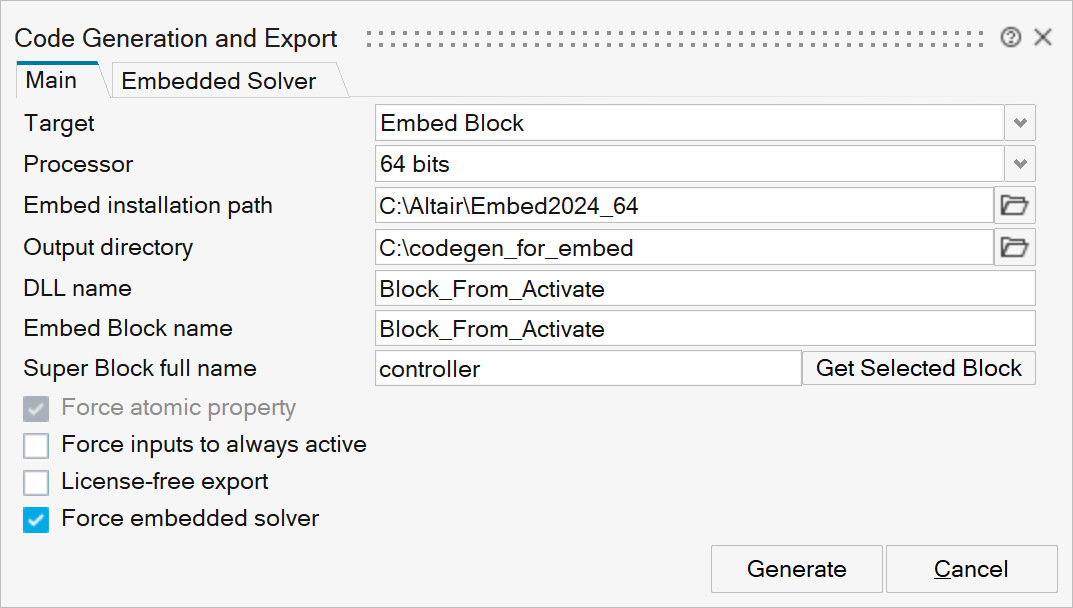Click the Output directory path field
Screen dimensions: 1073x608
click(684, 248)
